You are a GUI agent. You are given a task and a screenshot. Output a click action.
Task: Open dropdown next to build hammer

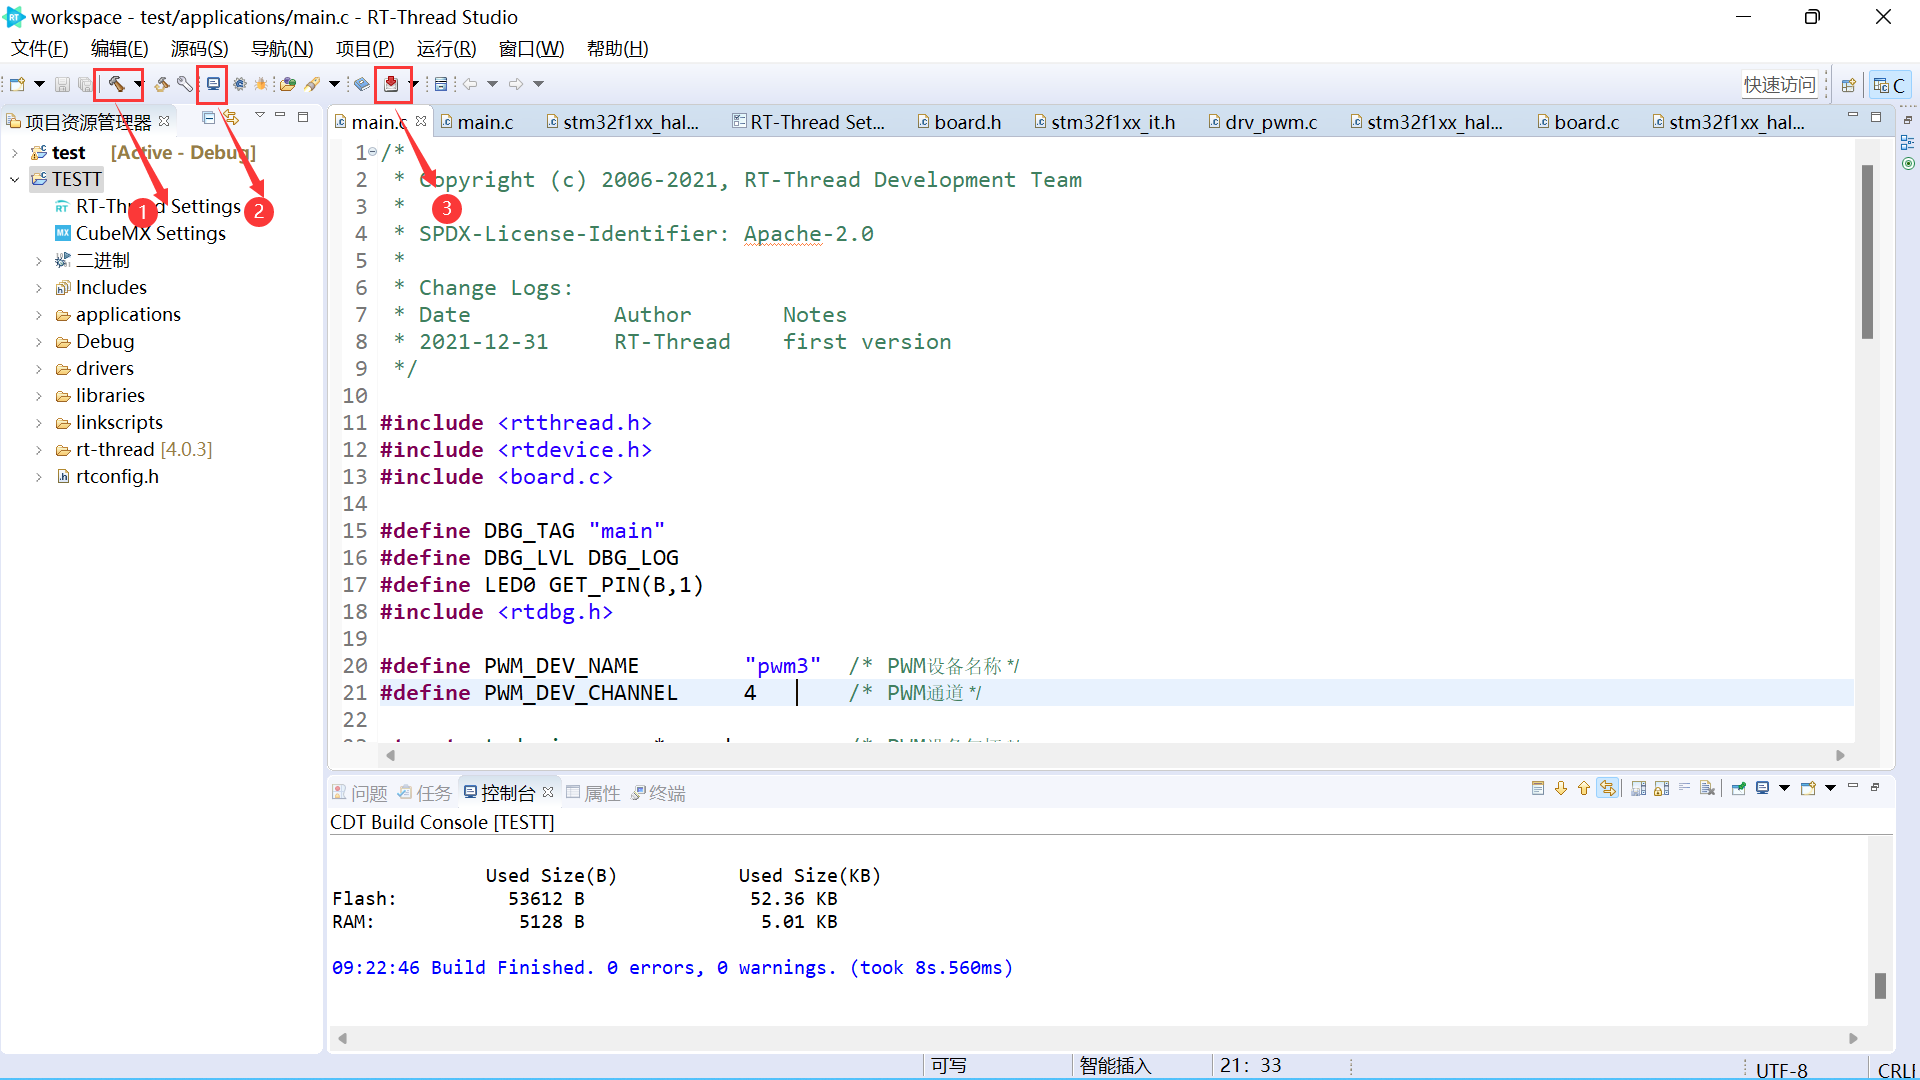[x=138, y=84]
